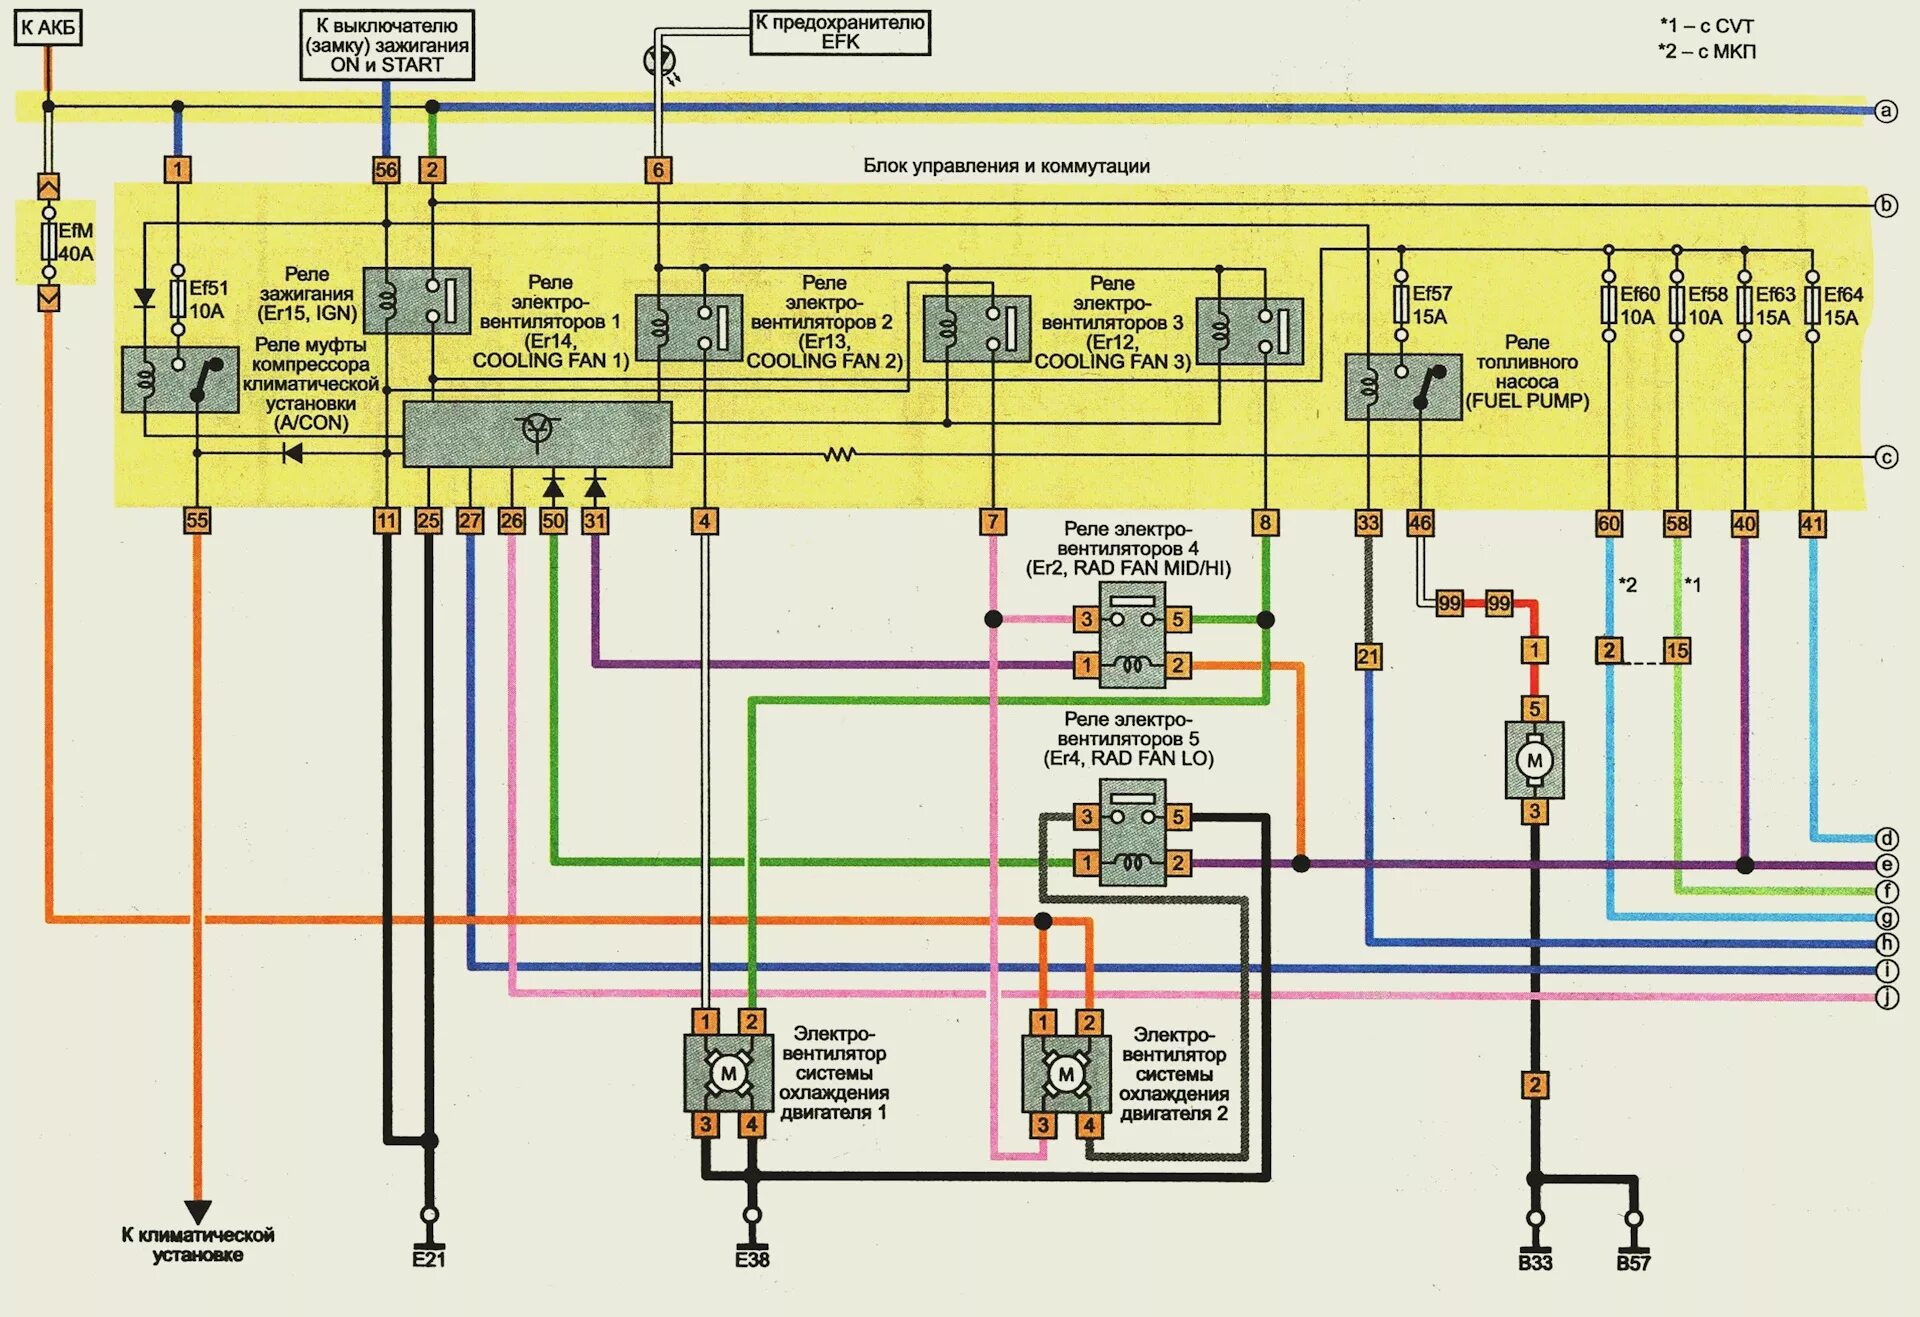Click the RAD FAN LO relay symbol
1920x1317 pixels.
pos(1132,834)
